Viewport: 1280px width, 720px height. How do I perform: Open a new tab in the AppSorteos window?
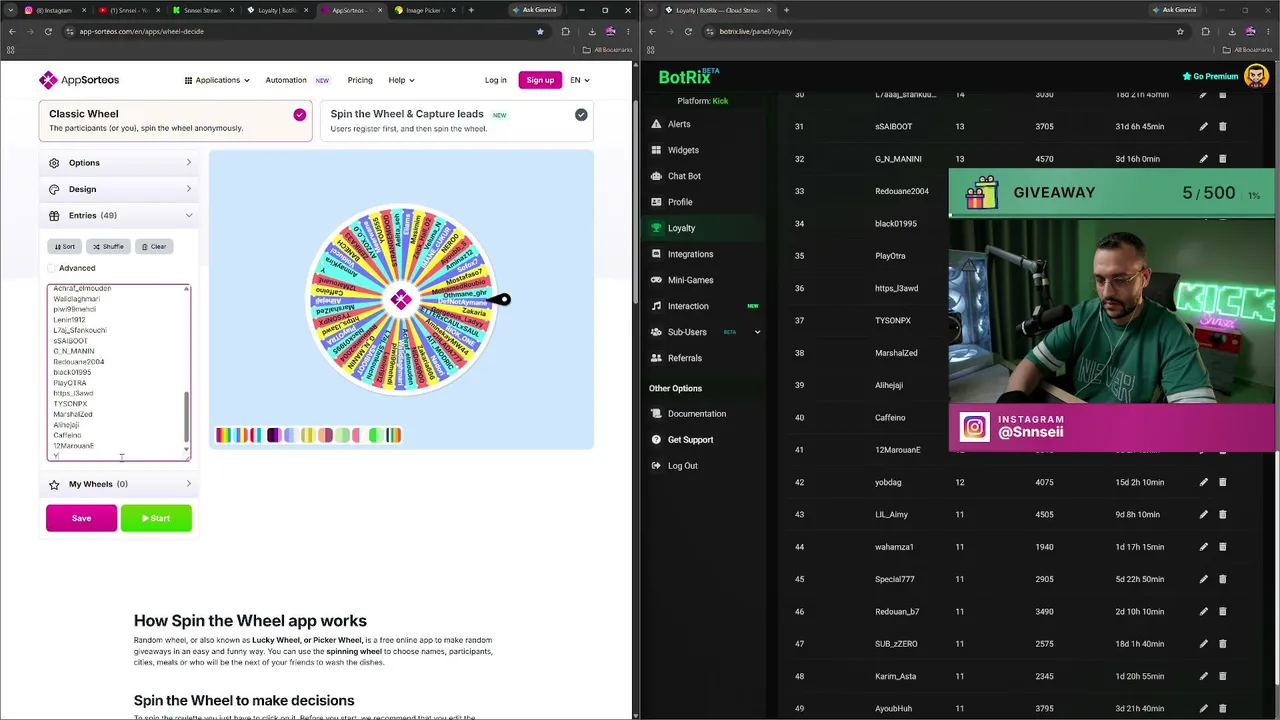pos(470,10)
